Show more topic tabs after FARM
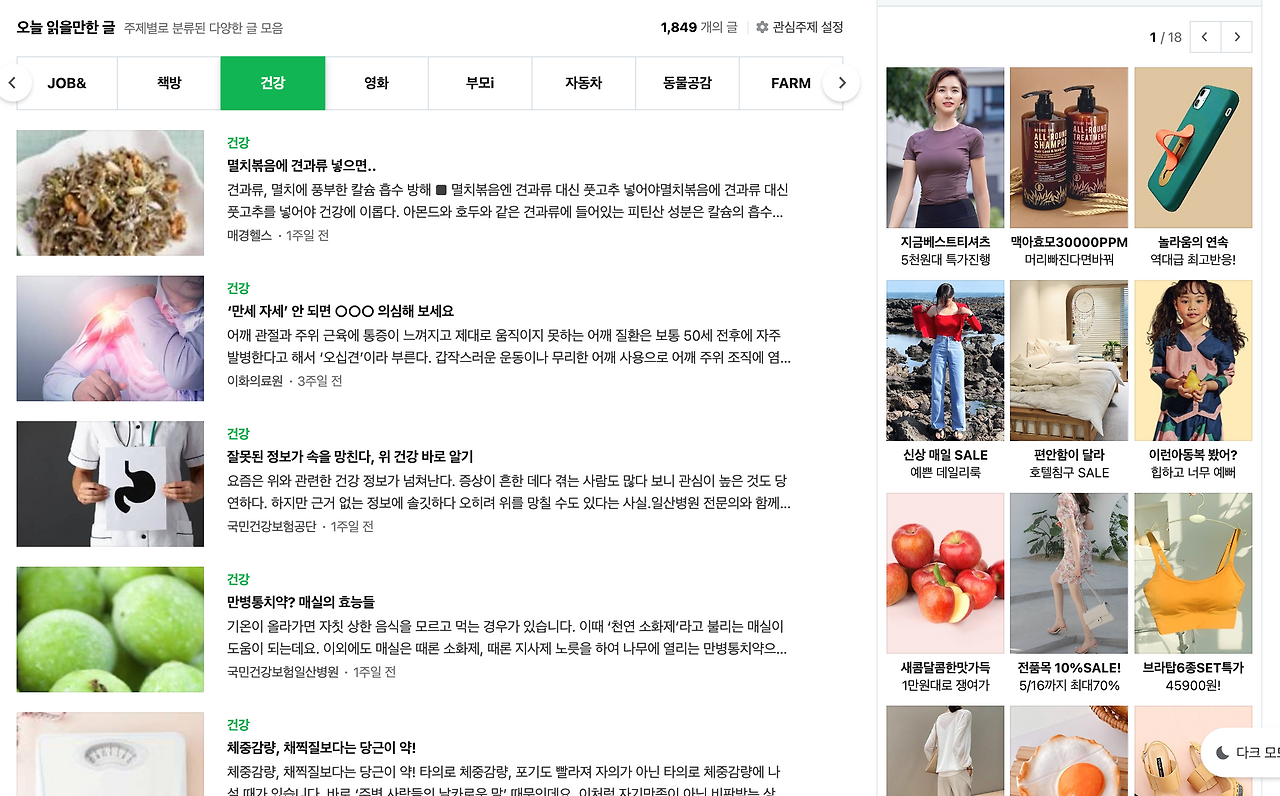The height and width of the screenshot is (796, 1280). pos(842,83)
